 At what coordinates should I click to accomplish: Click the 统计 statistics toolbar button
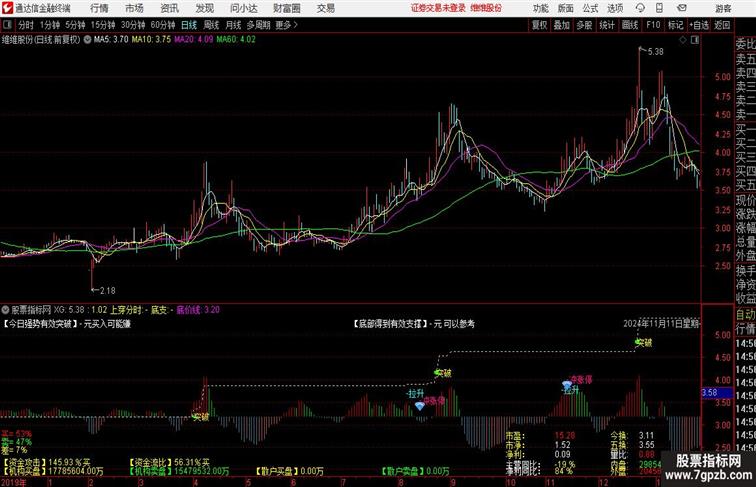607,25
